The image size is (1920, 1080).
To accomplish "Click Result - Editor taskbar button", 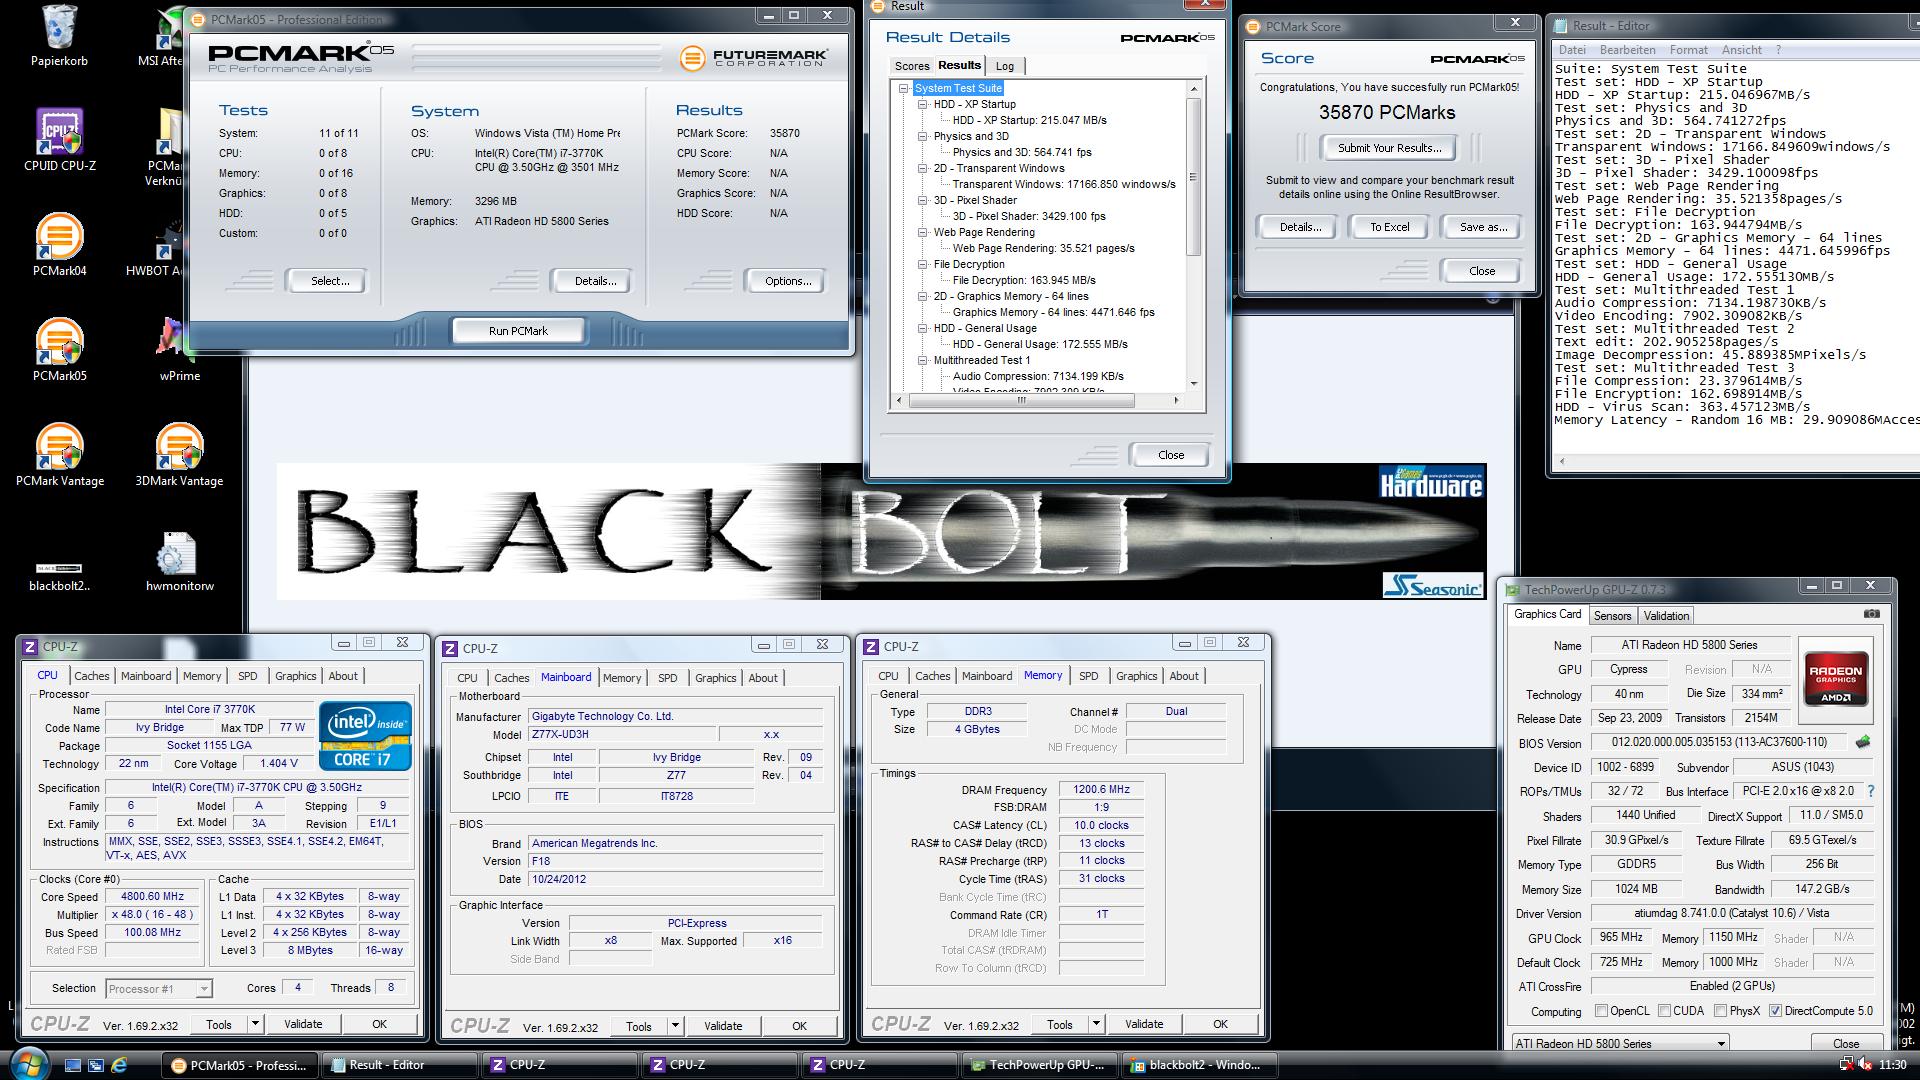I will click(400, 1065).
